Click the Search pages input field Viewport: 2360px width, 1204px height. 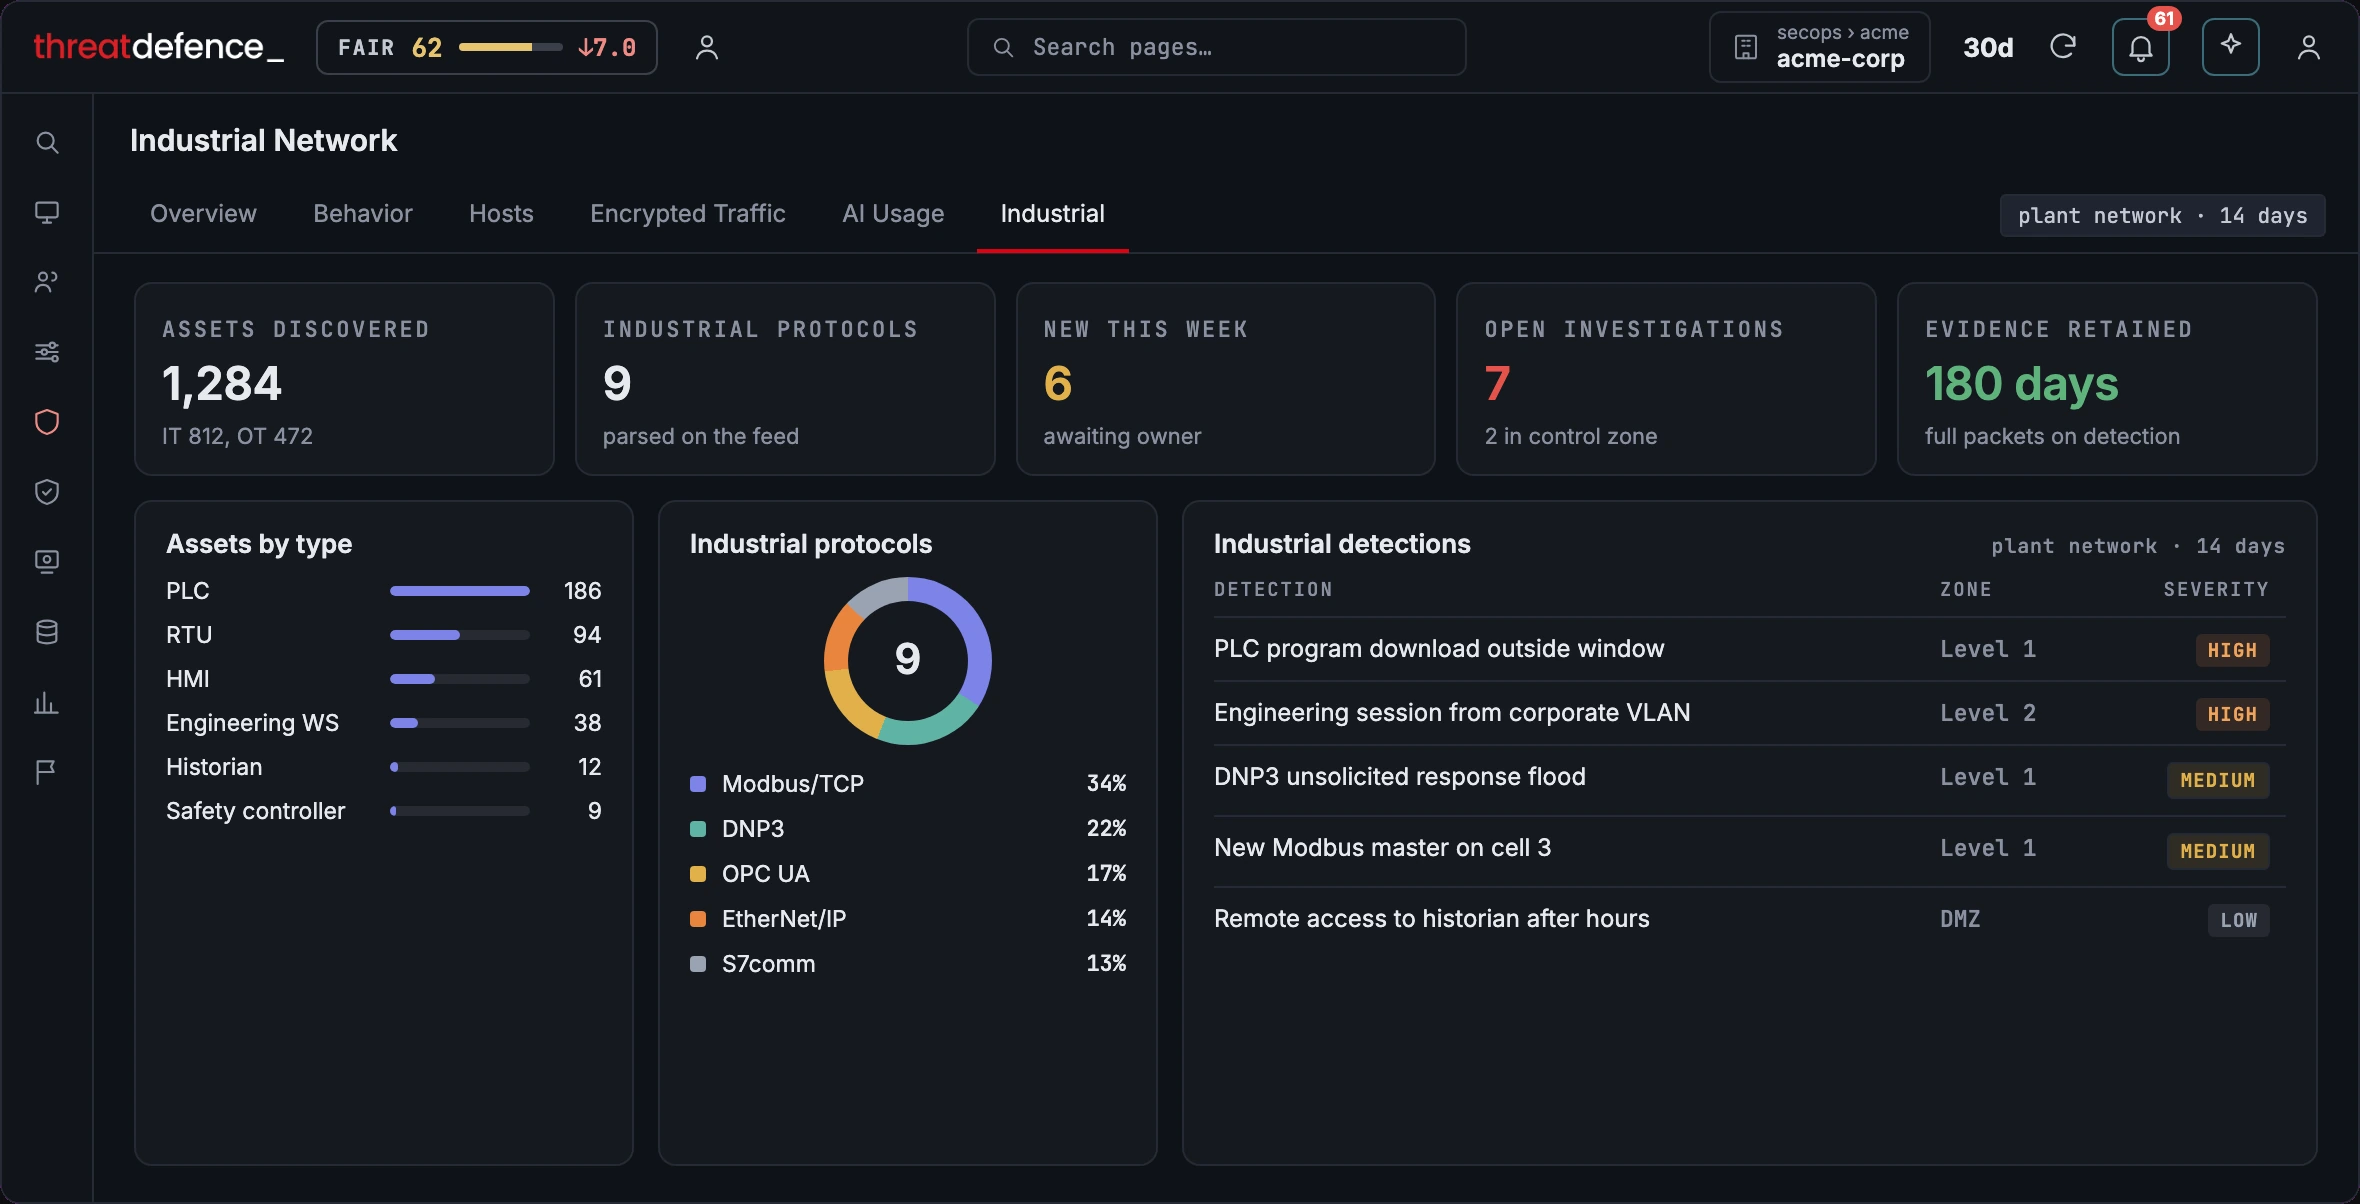click(x=1217, y=47)
